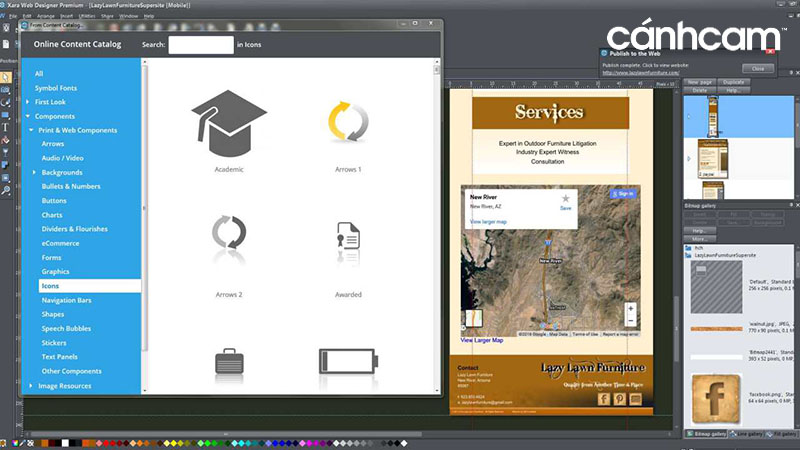Switch to Bitmap gallery tab
This screenshot has width=800, height=450.
point(706,434)
